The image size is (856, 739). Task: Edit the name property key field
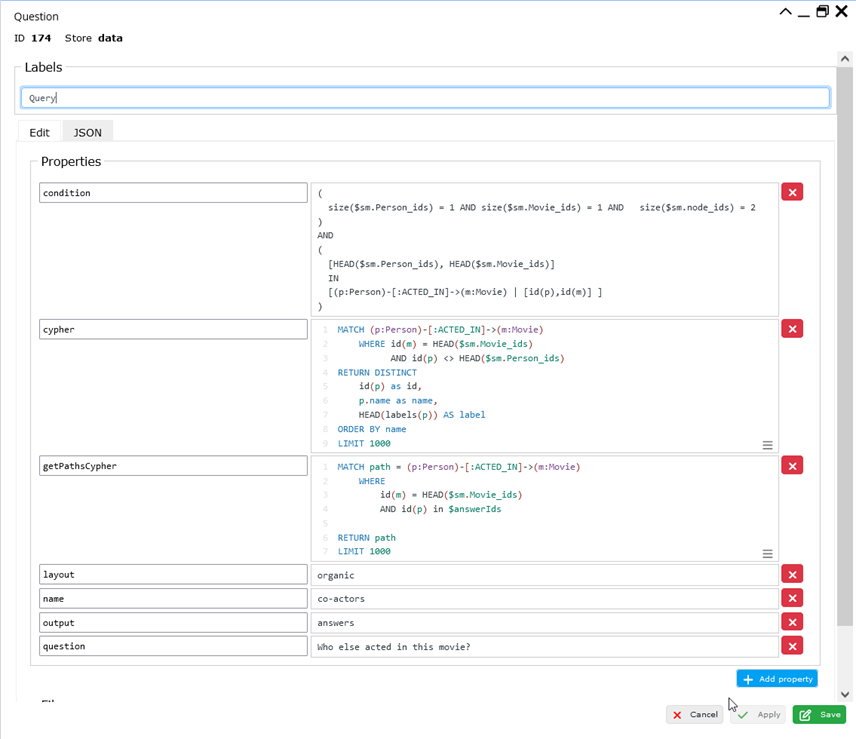[173, 598]
